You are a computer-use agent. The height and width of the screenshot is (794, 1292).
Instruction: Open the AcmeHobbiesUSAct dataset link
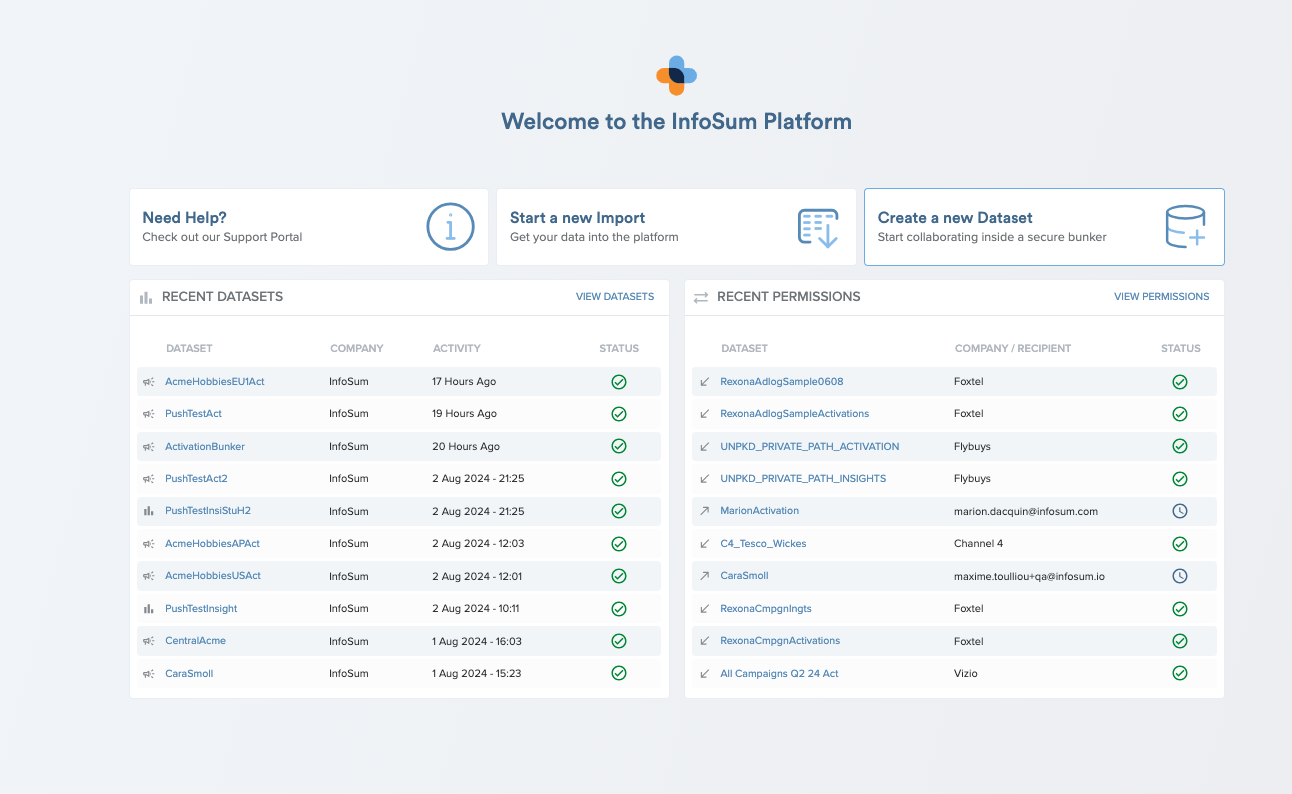(213, 576)
